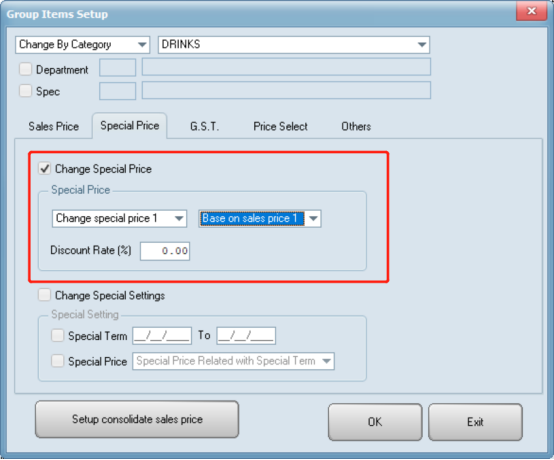Screen dimensions: 554x460
Task: Go to the Price Select tab
Action: coord(280,126)
